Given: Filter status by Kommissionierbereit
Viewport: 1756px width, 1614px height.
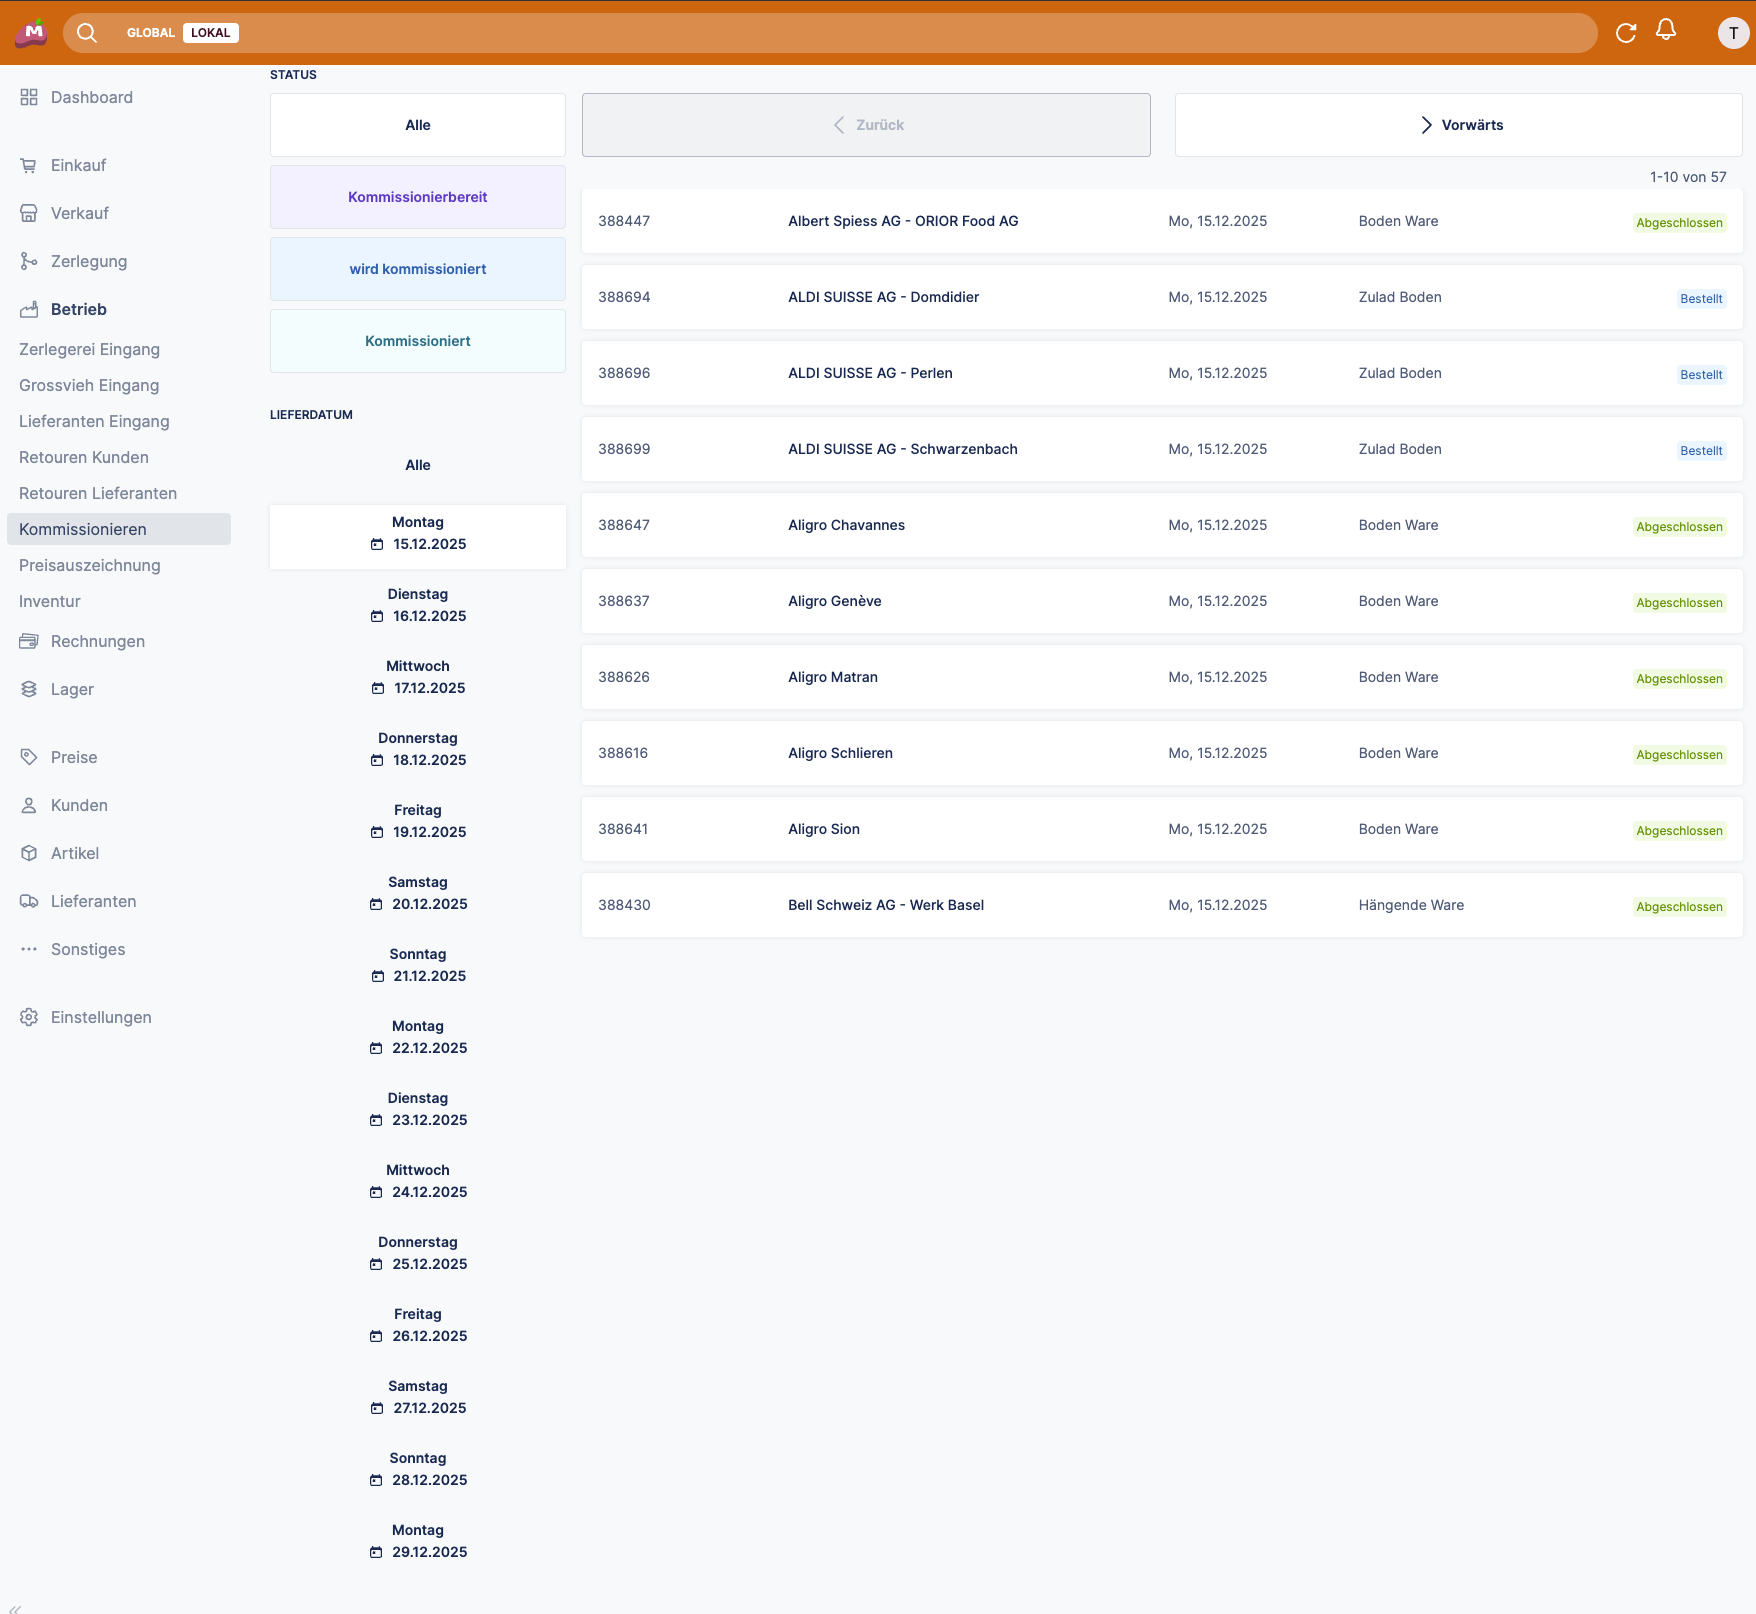Looking at the screenshot, I should pyautogui.click(x=417, y=197).
